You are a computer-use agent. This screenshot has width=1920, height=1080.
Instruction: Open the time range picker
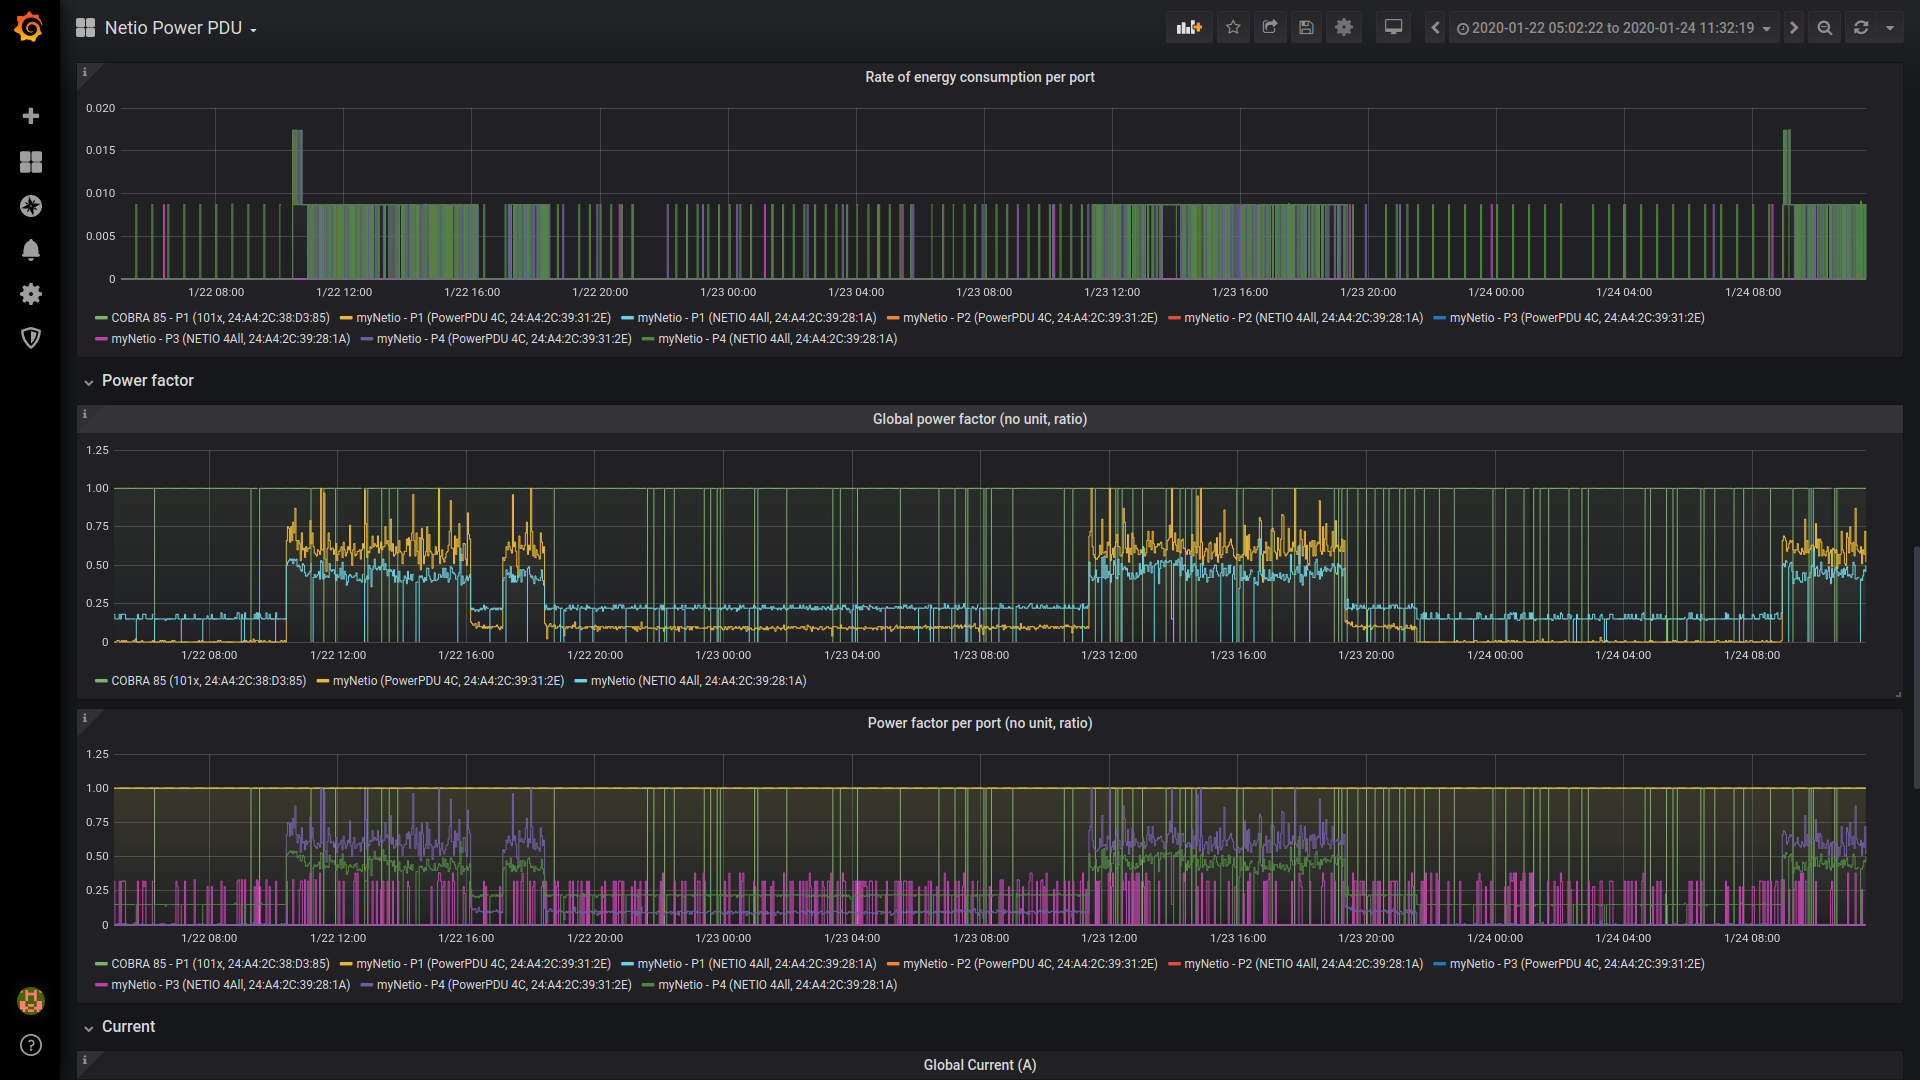pos(1613,28)
